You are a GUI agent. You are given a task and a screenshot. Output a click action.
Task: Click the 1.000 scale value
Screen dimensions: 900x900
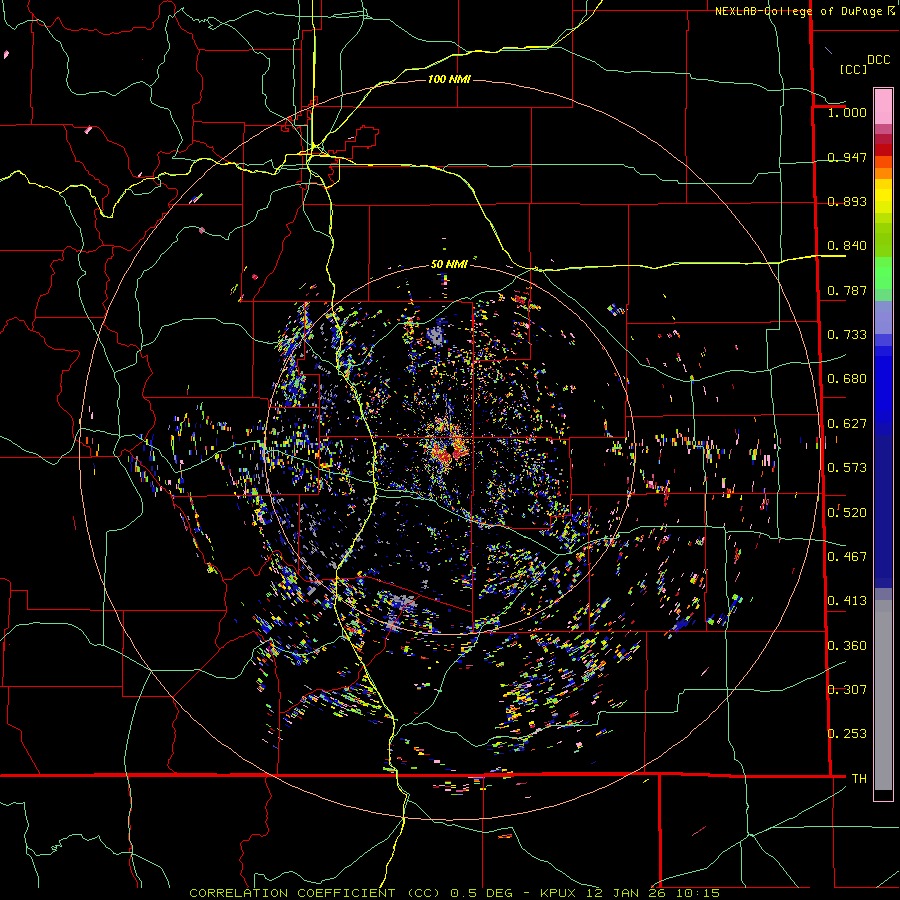pos(847,112)
